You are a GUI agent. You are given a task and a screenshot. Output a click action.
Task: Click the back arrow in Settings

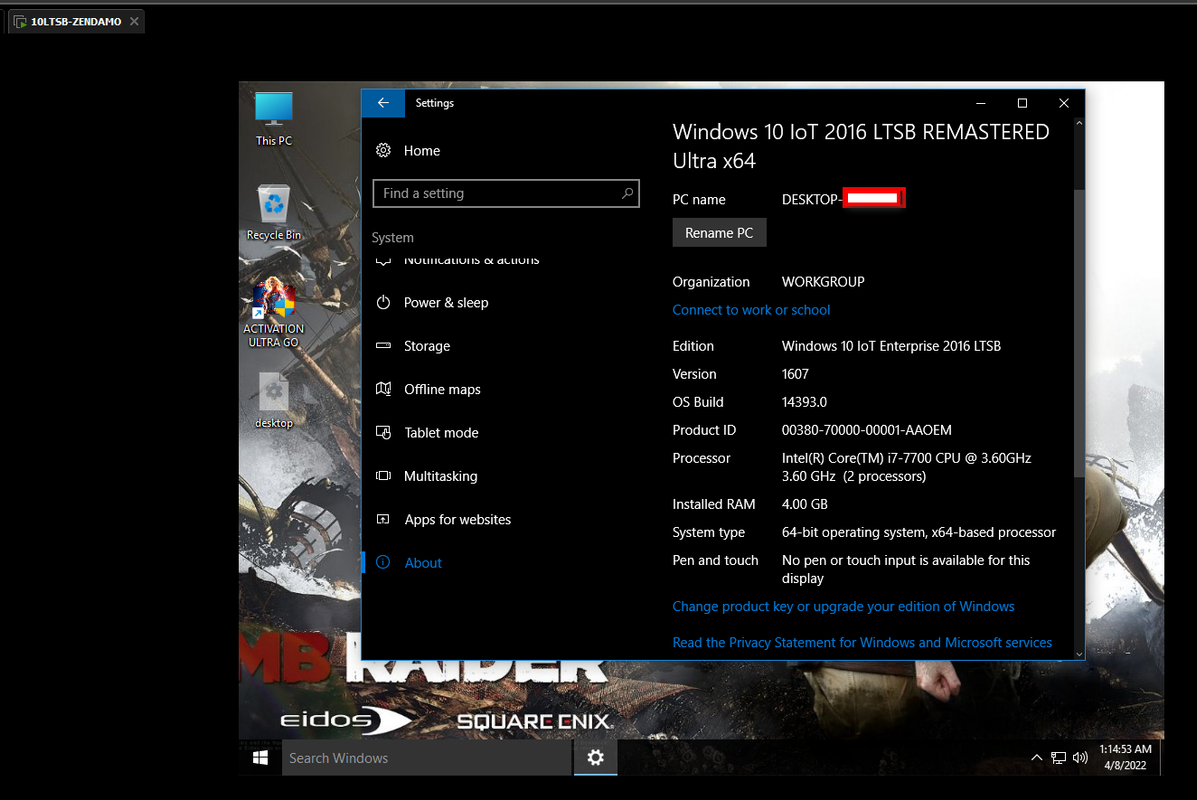383,103
